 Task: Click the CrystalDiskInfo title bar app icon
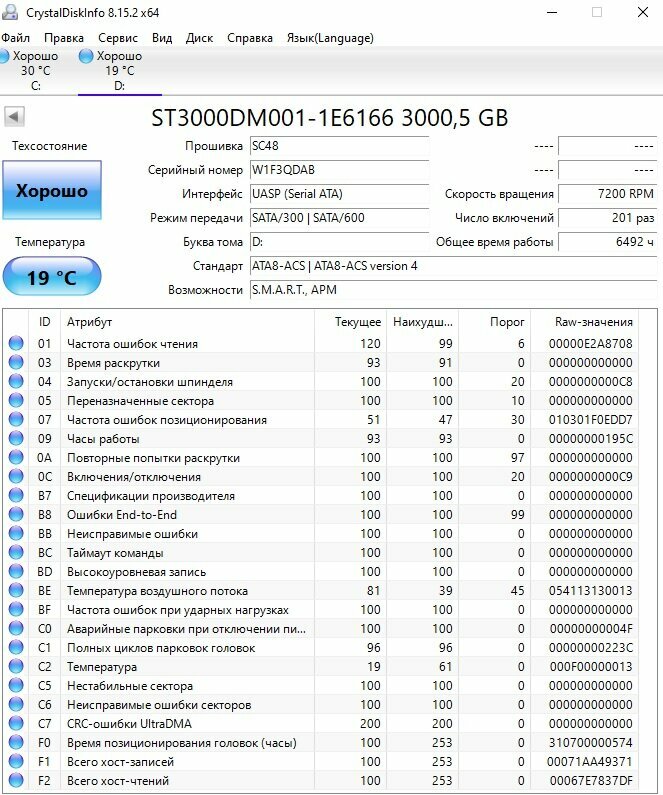[10, 12]
